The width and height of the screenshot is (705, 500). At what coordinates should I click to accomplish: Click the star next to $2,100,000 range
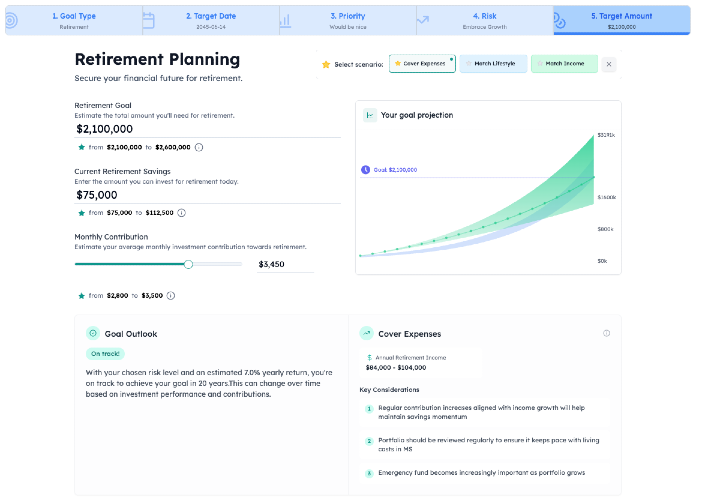click(81, 147)
